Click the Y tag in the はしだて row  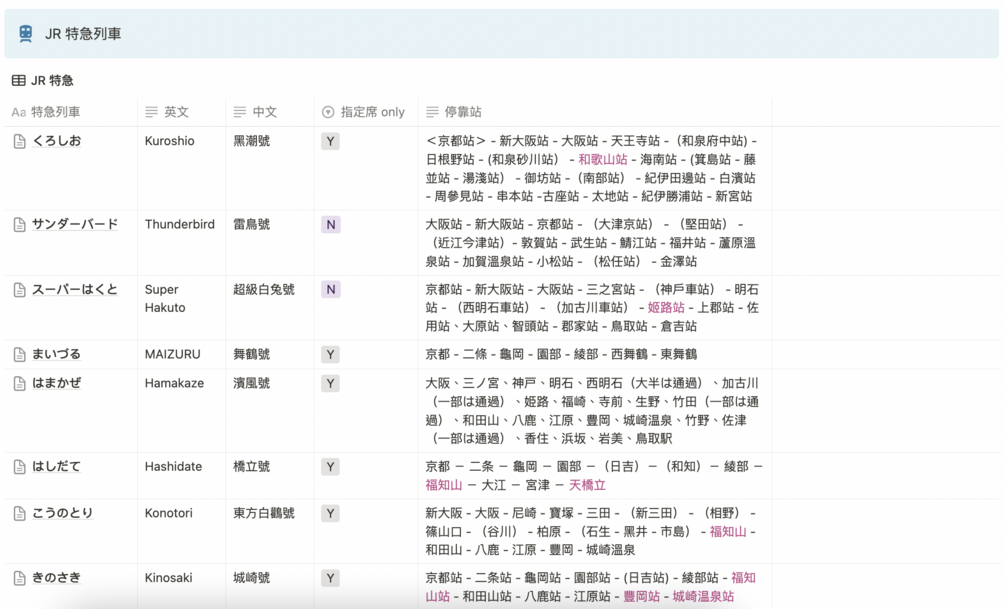(x=330, y=467)
